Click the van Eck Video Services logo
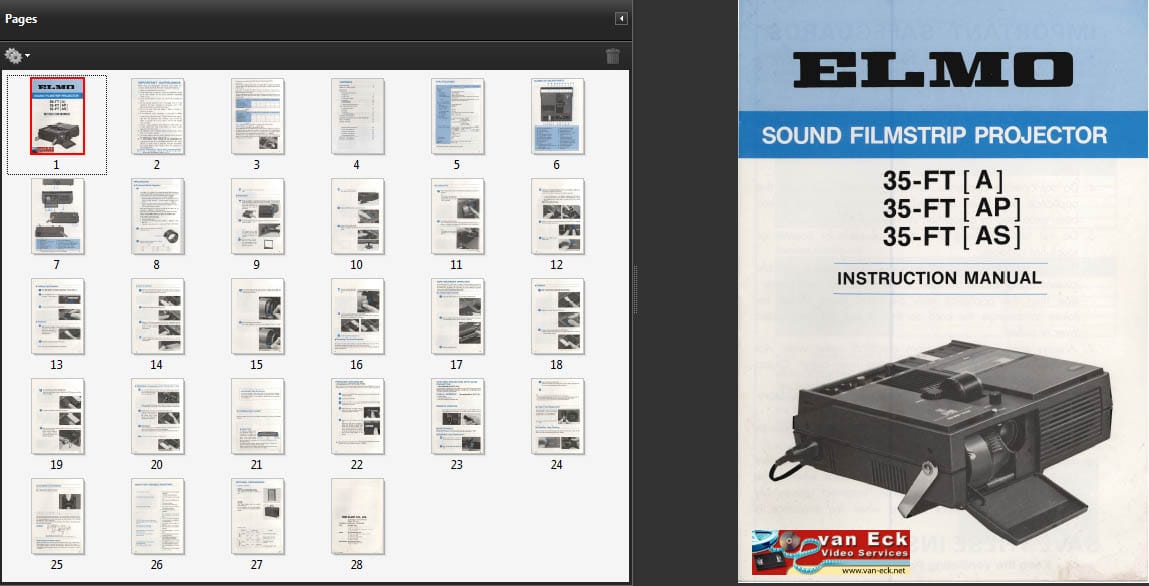Screen dimensions: 1149x586 pyautogui.click(x=831, y=546)
